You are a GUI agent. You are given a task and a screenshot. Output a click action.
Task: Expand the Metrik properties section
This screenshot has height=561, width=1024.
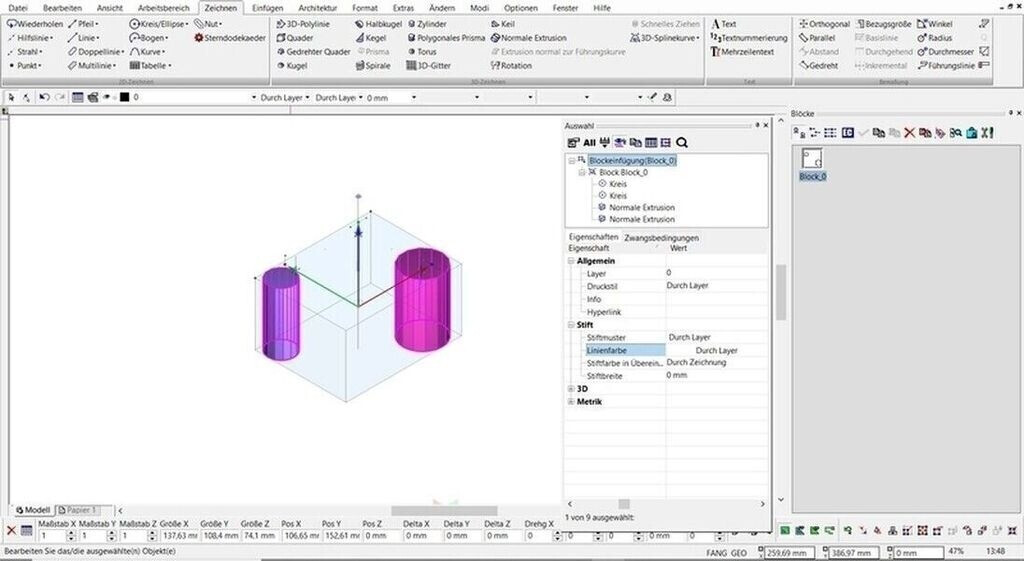coord(570,402)
